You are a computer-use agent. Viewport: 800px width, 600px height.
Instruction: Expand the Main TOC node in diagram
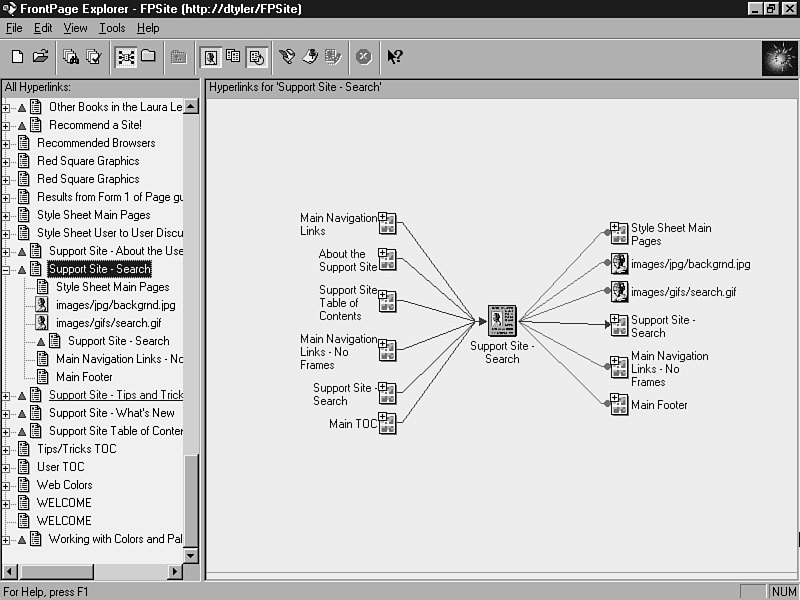(381, 419)
